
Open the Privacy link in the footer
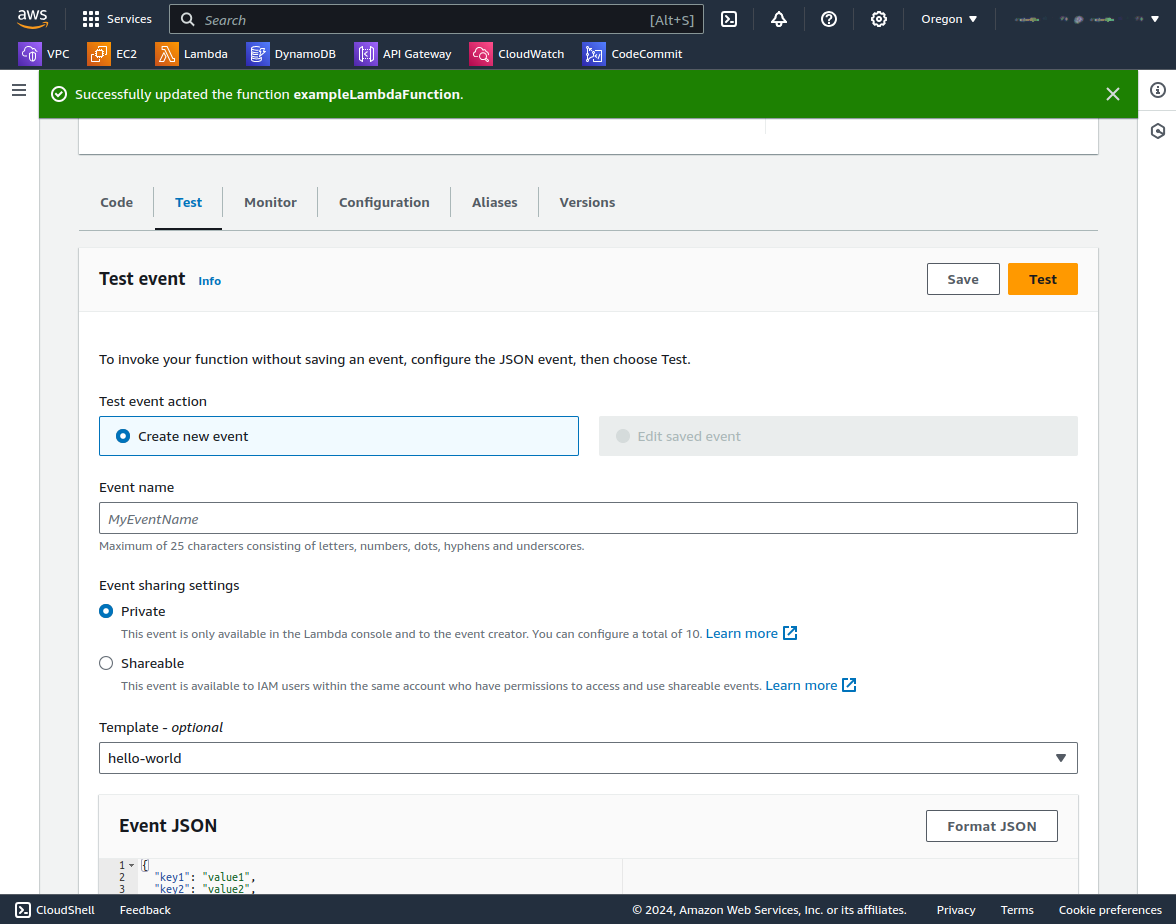956,910
